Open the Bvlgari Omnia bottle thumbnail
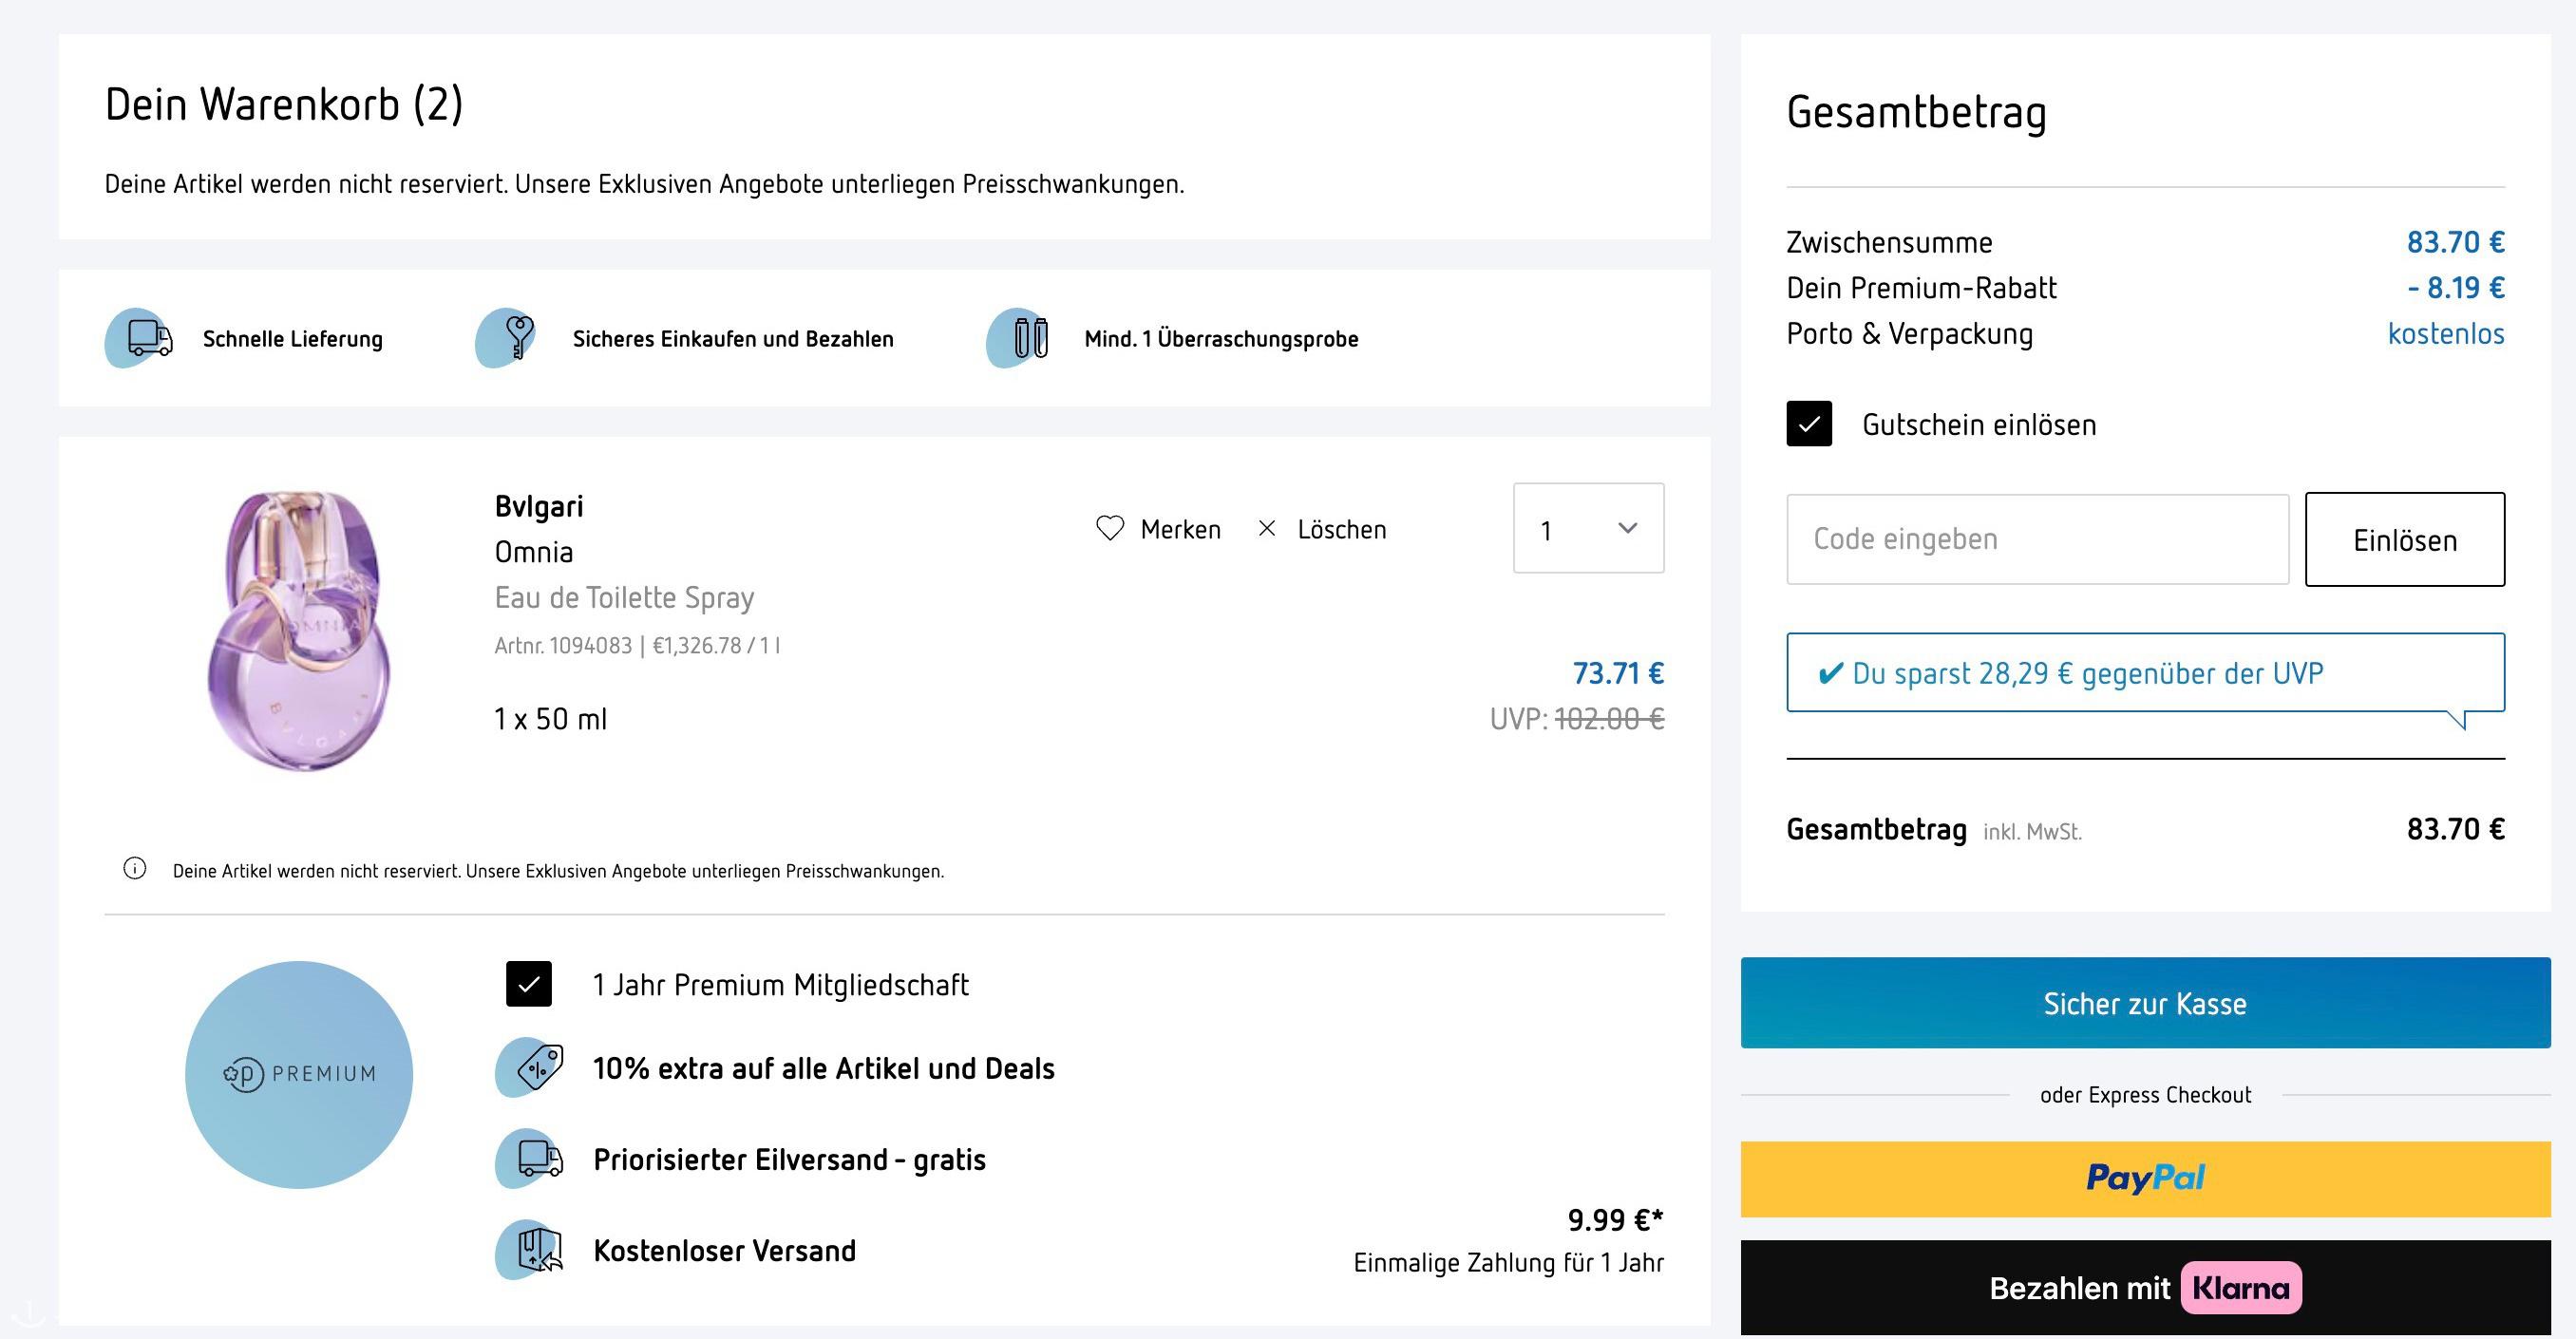Screen dimensions: 2576x1339 (x=297, y=630)
